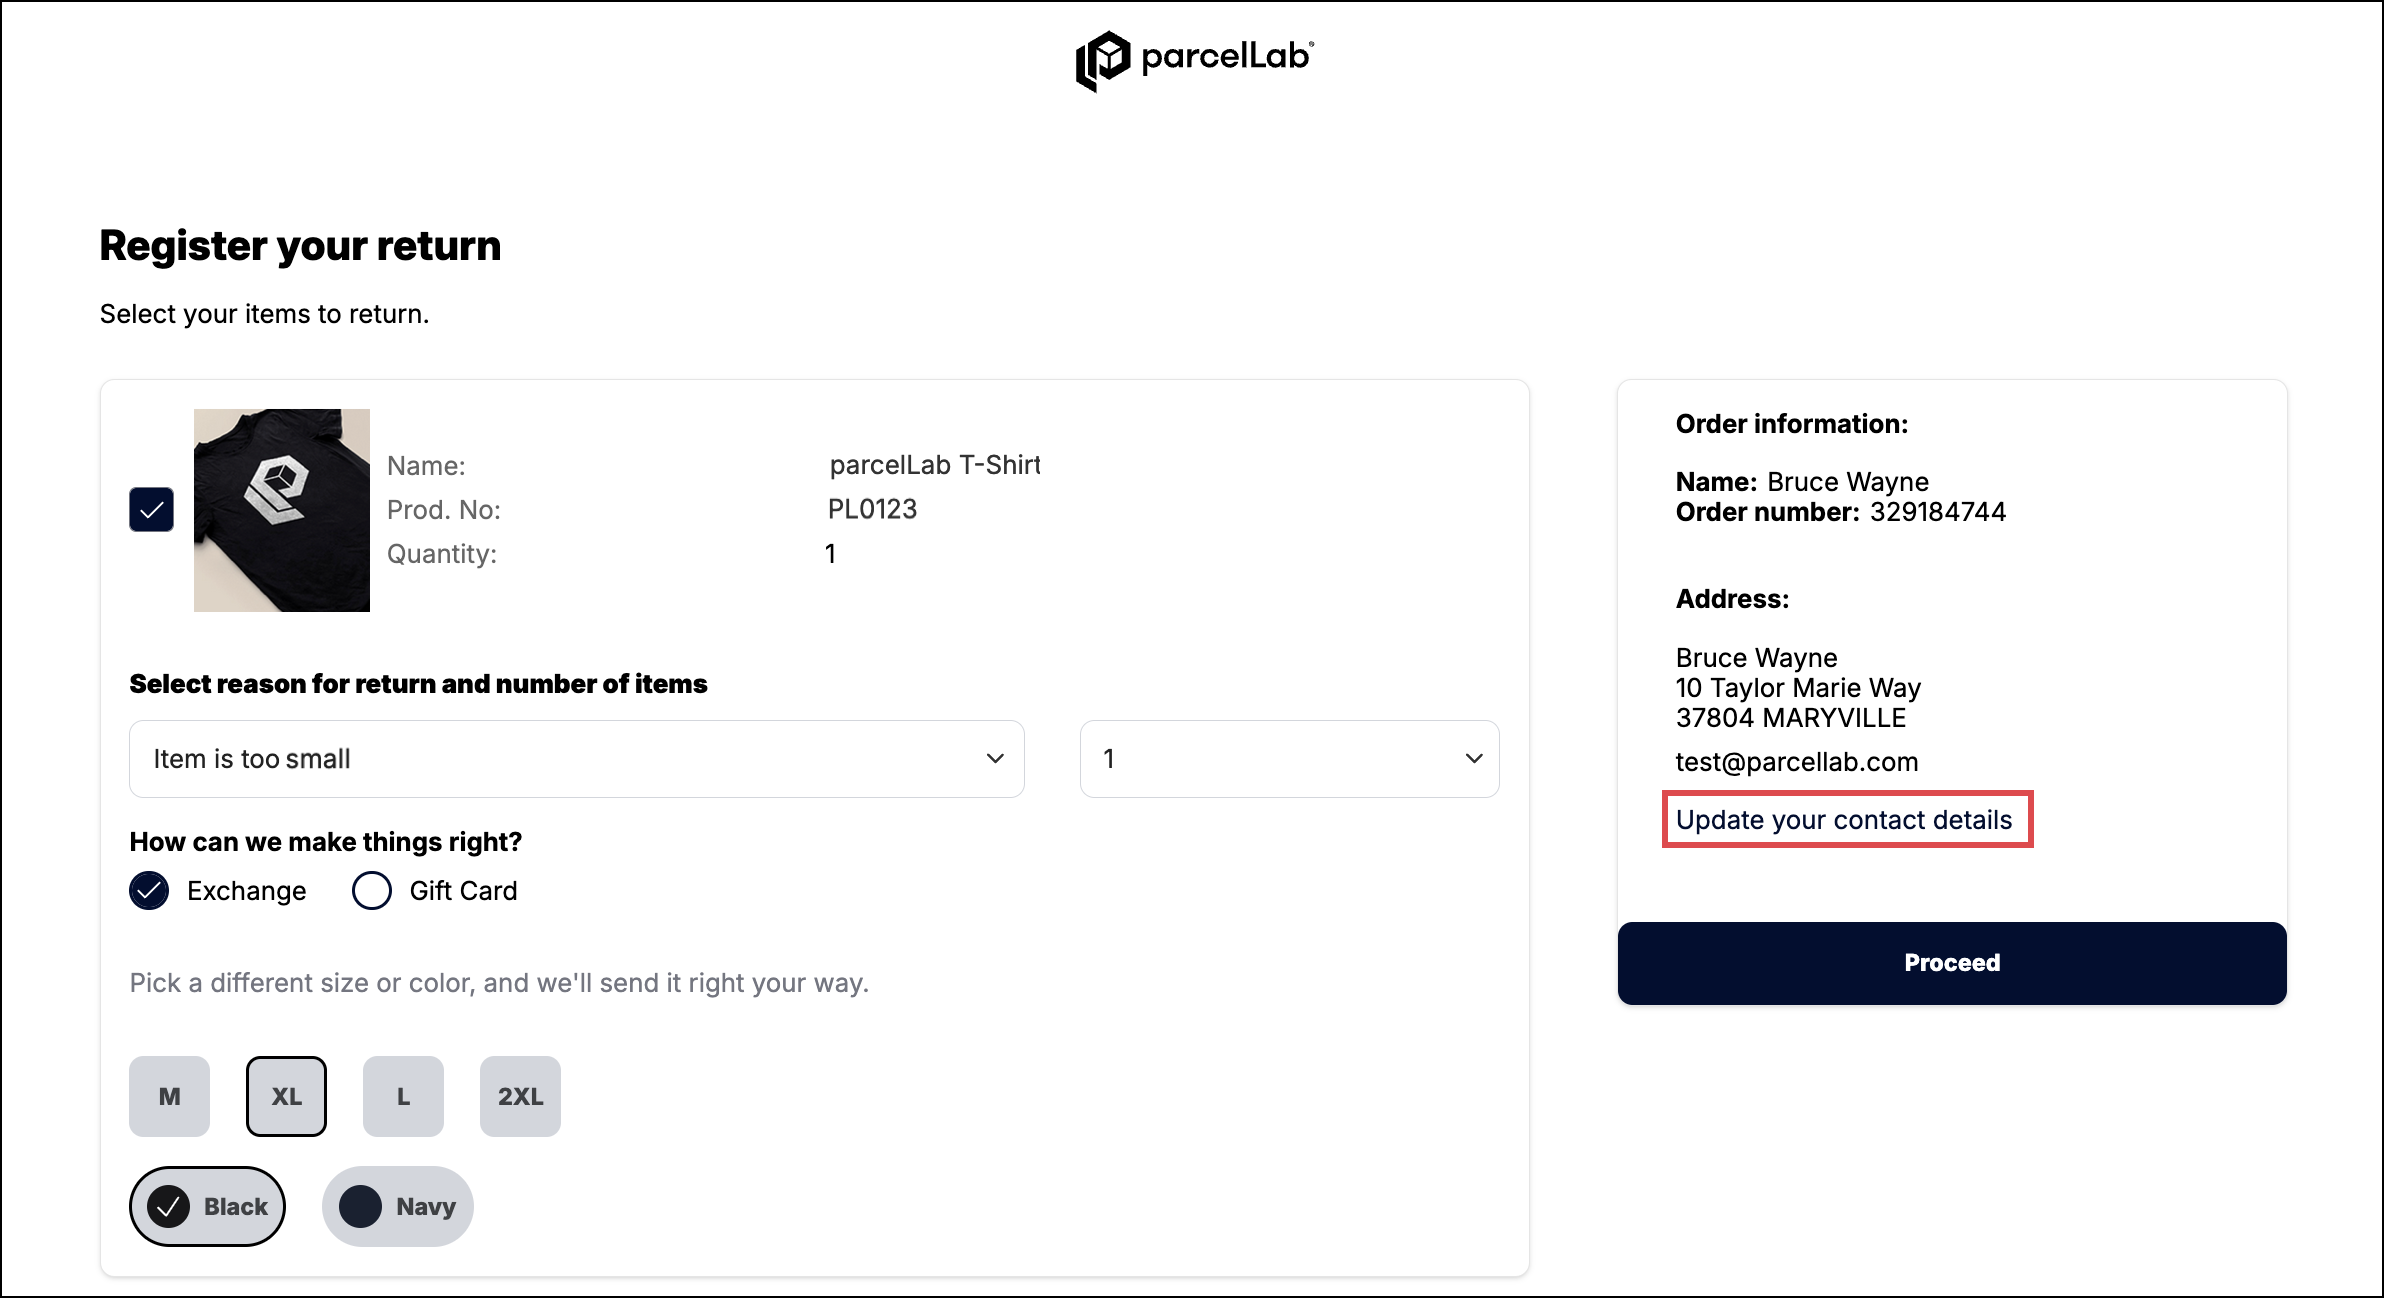Click the parcelLab T-Shirt product image

281,510
